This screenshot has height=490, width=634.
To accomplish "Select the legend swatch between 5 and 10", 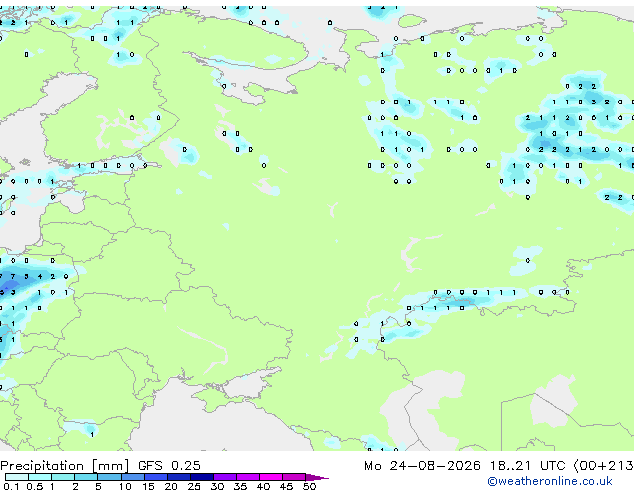I will click(x=110, y=477).
